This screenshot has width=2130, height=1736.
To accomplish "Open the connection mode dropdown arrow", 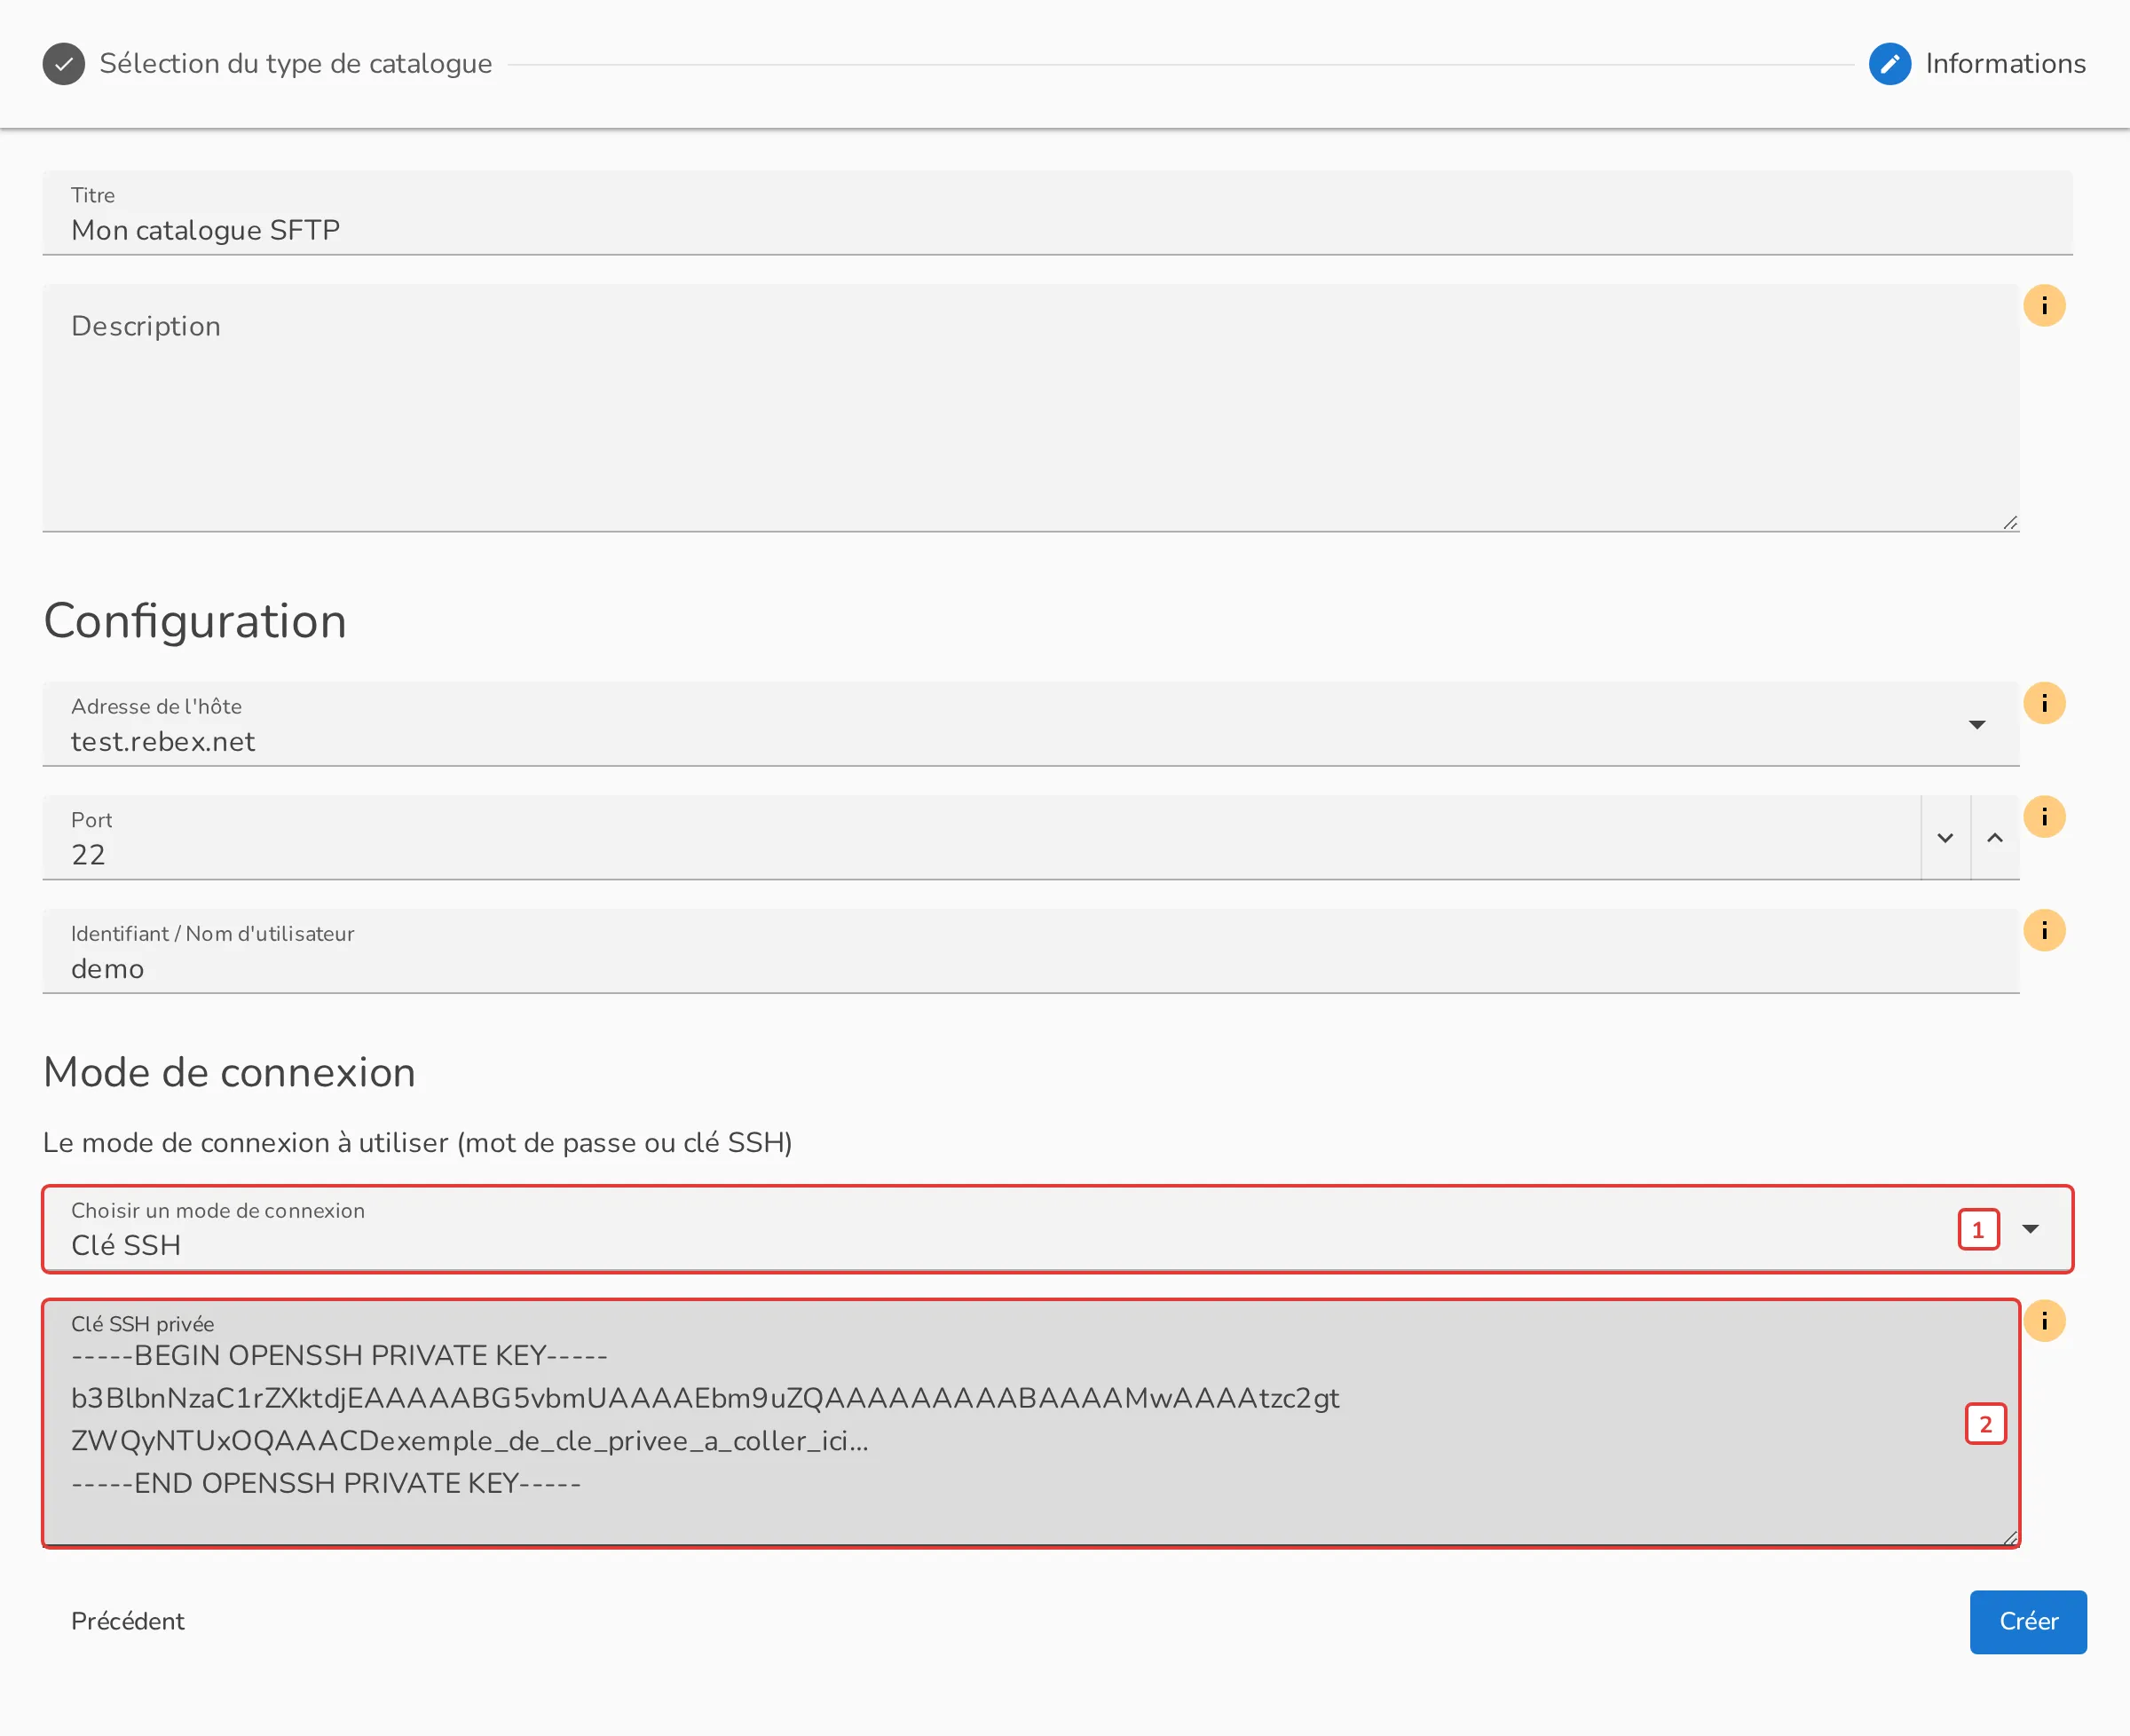I will 2030,1229.
